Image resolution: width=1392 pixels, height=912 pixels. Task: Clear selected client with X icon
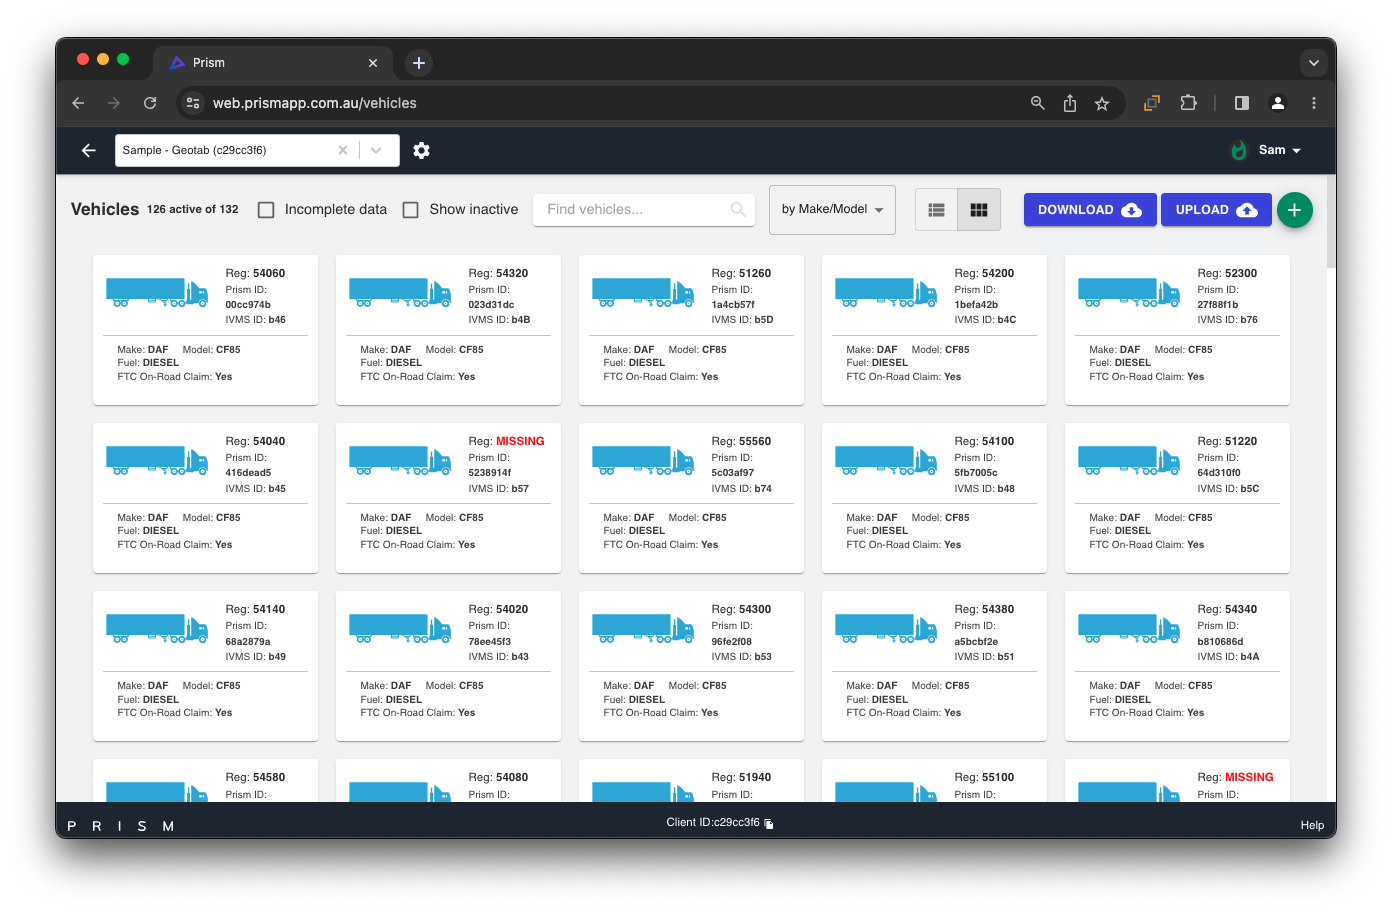click(x=343, y=150)
